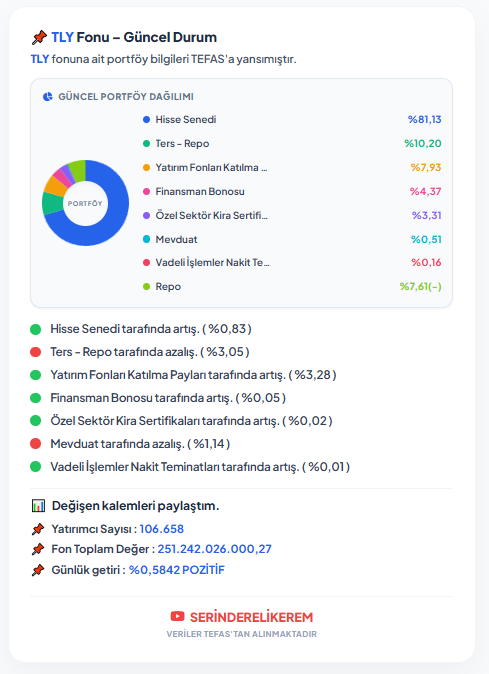Screen dimensions: 489x674
Task: Click the %3,31 percentage value
Action: click(427, 215)
